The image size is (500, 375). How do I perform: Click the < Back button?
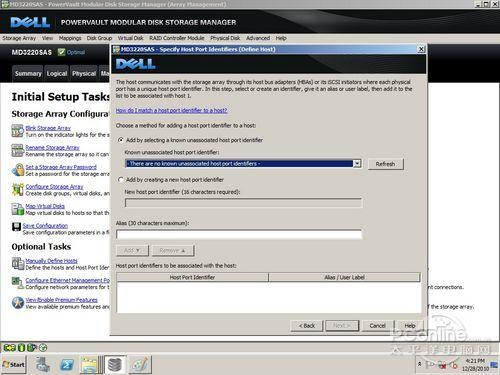pyautogui.click(x=307, y=326)
